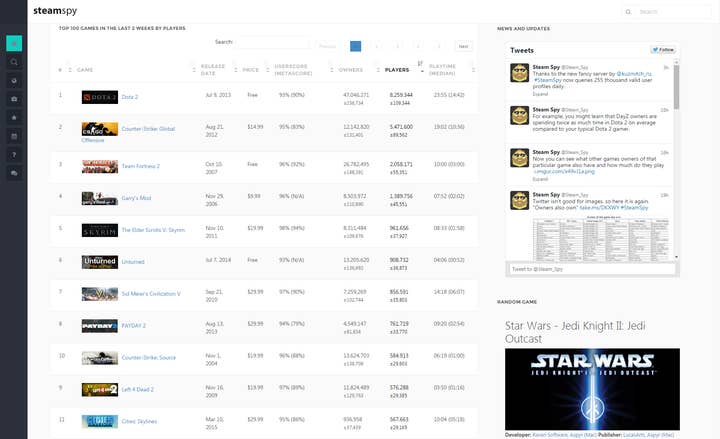720x439 pixels.
Task: Open the calendar sidebar icon
Action: pos(14,136)
